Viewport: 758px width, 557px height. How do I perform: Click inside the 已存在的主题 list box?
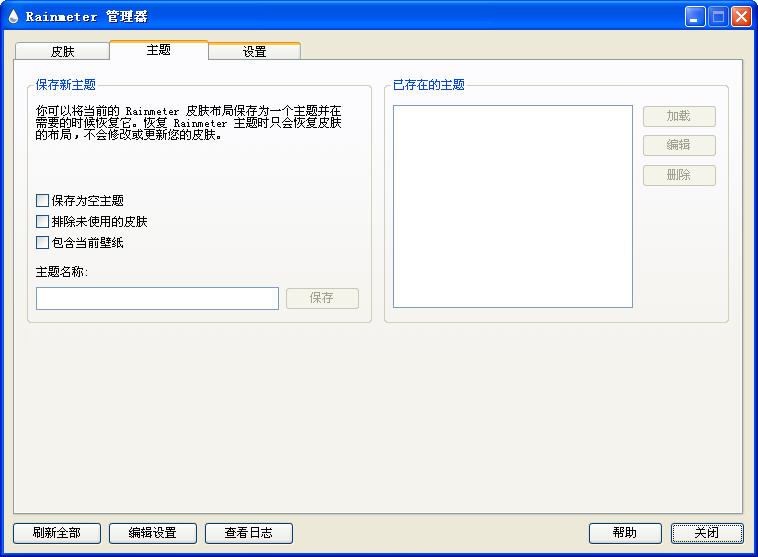(512, 206)
